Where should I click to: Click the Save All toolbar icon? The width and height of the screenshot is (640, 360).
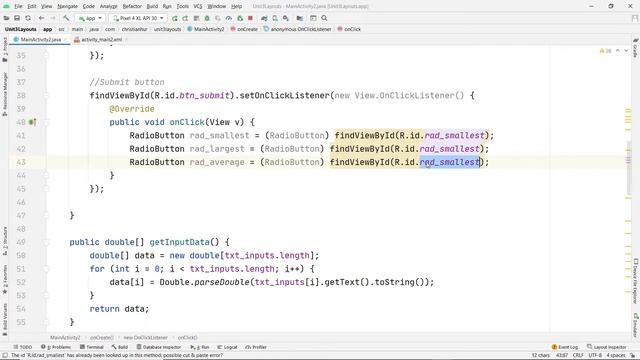point(17,18)
